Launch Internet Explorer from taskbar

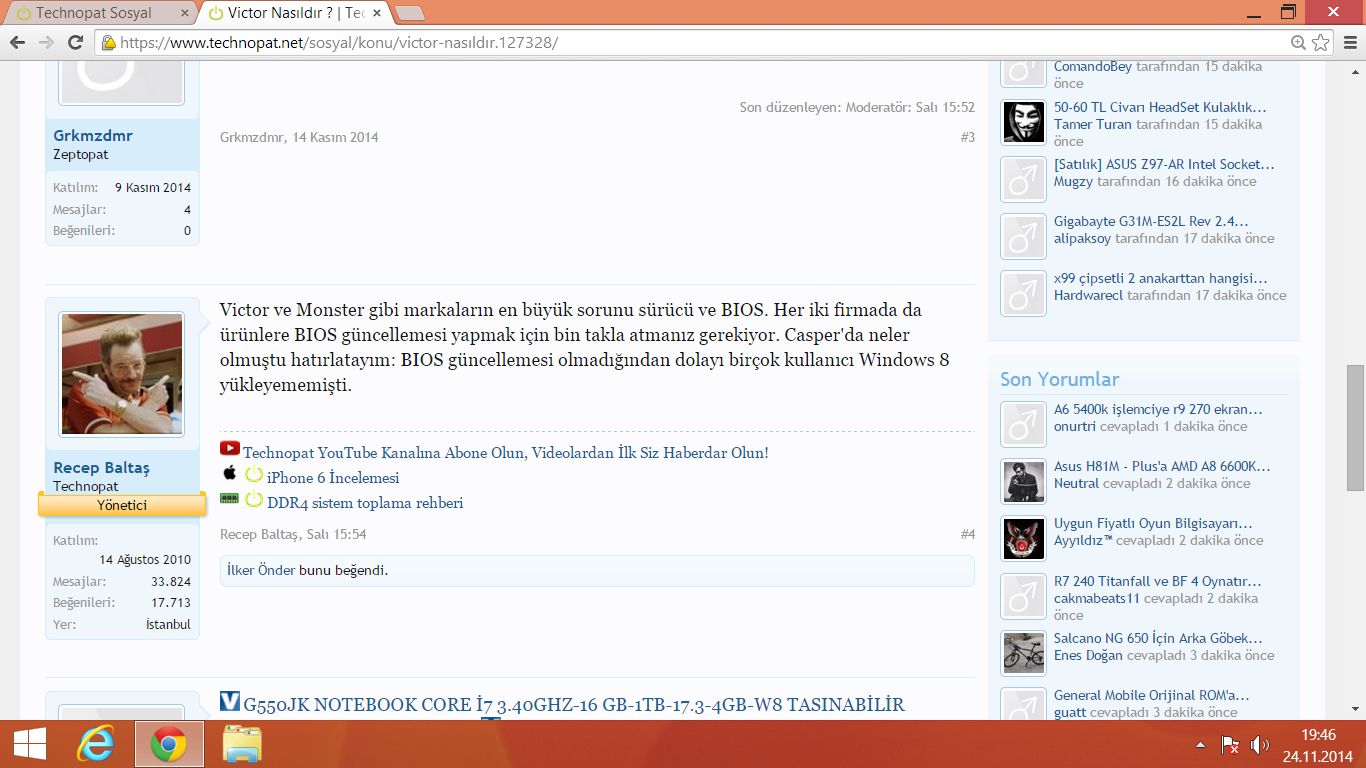click(x=96, y=744)
